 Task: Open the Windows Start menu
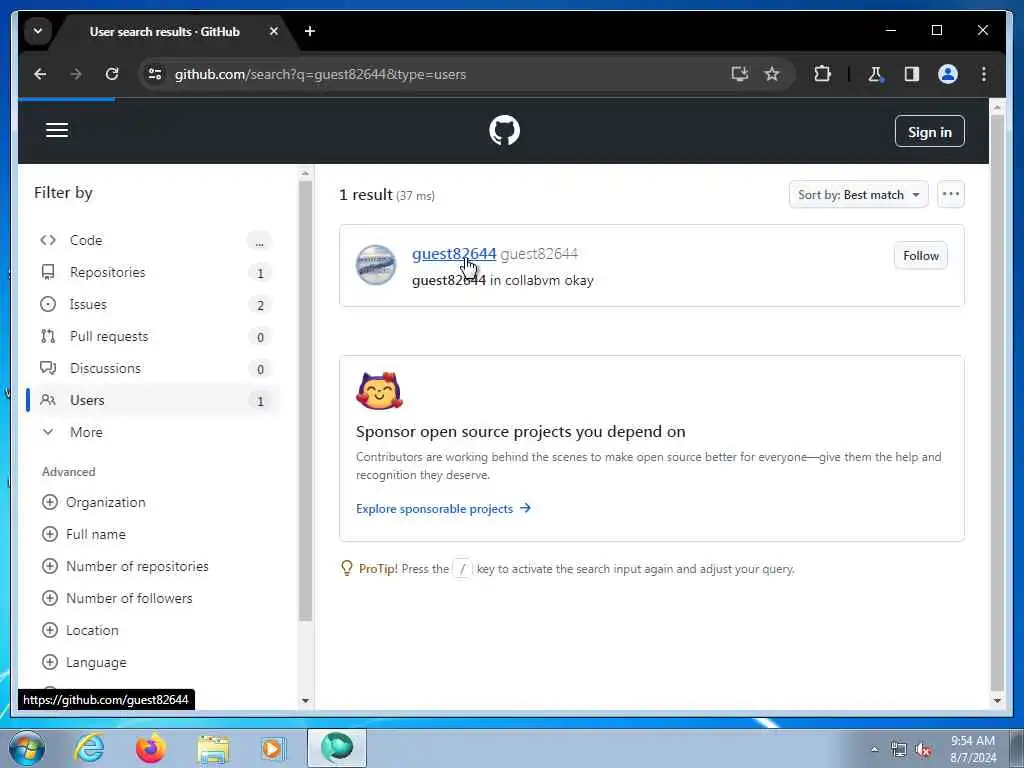pos(27,748)
